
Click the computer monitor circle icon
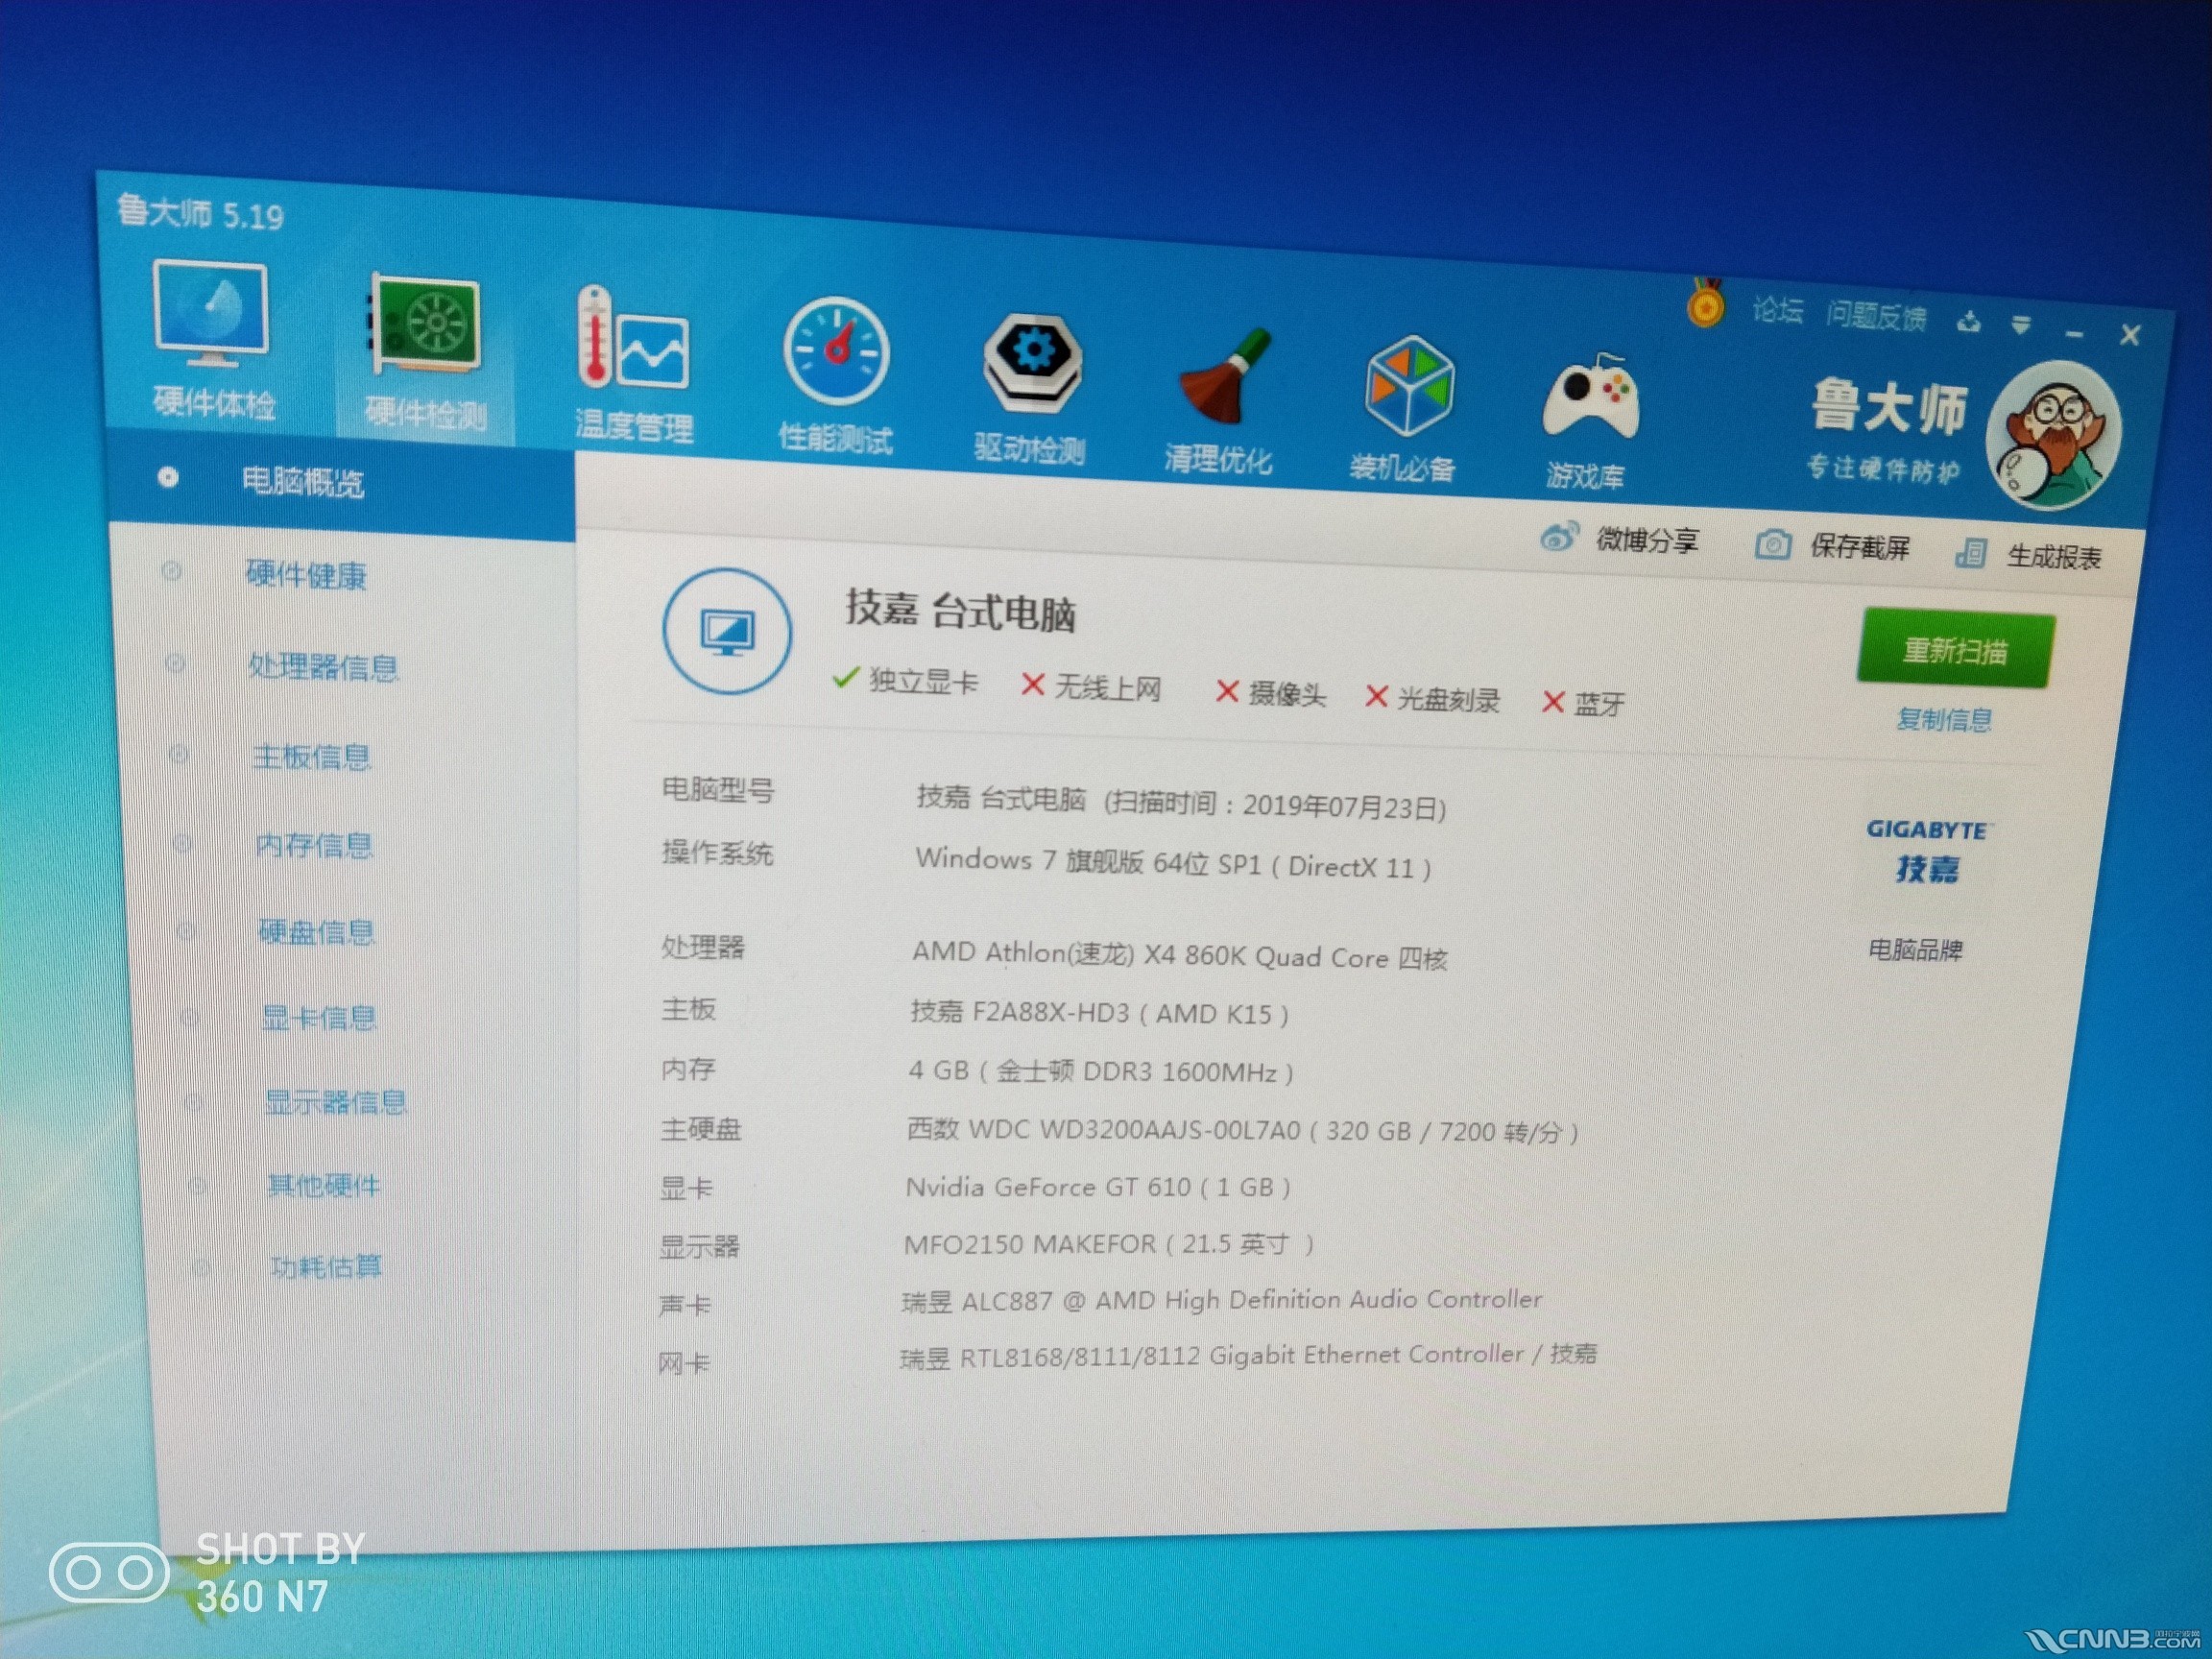point(727,631)
